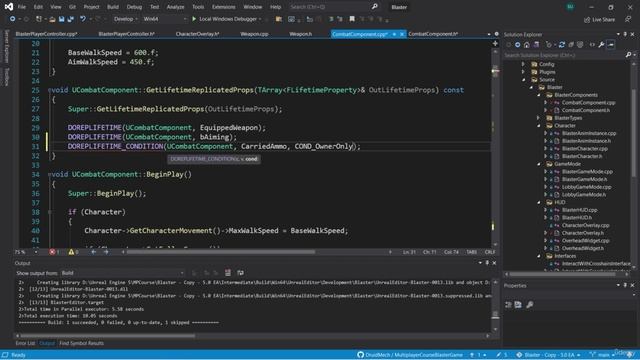Start Local Windows Debugger with the green play icon
Screen dimensions: 640x360
point(194,19)
